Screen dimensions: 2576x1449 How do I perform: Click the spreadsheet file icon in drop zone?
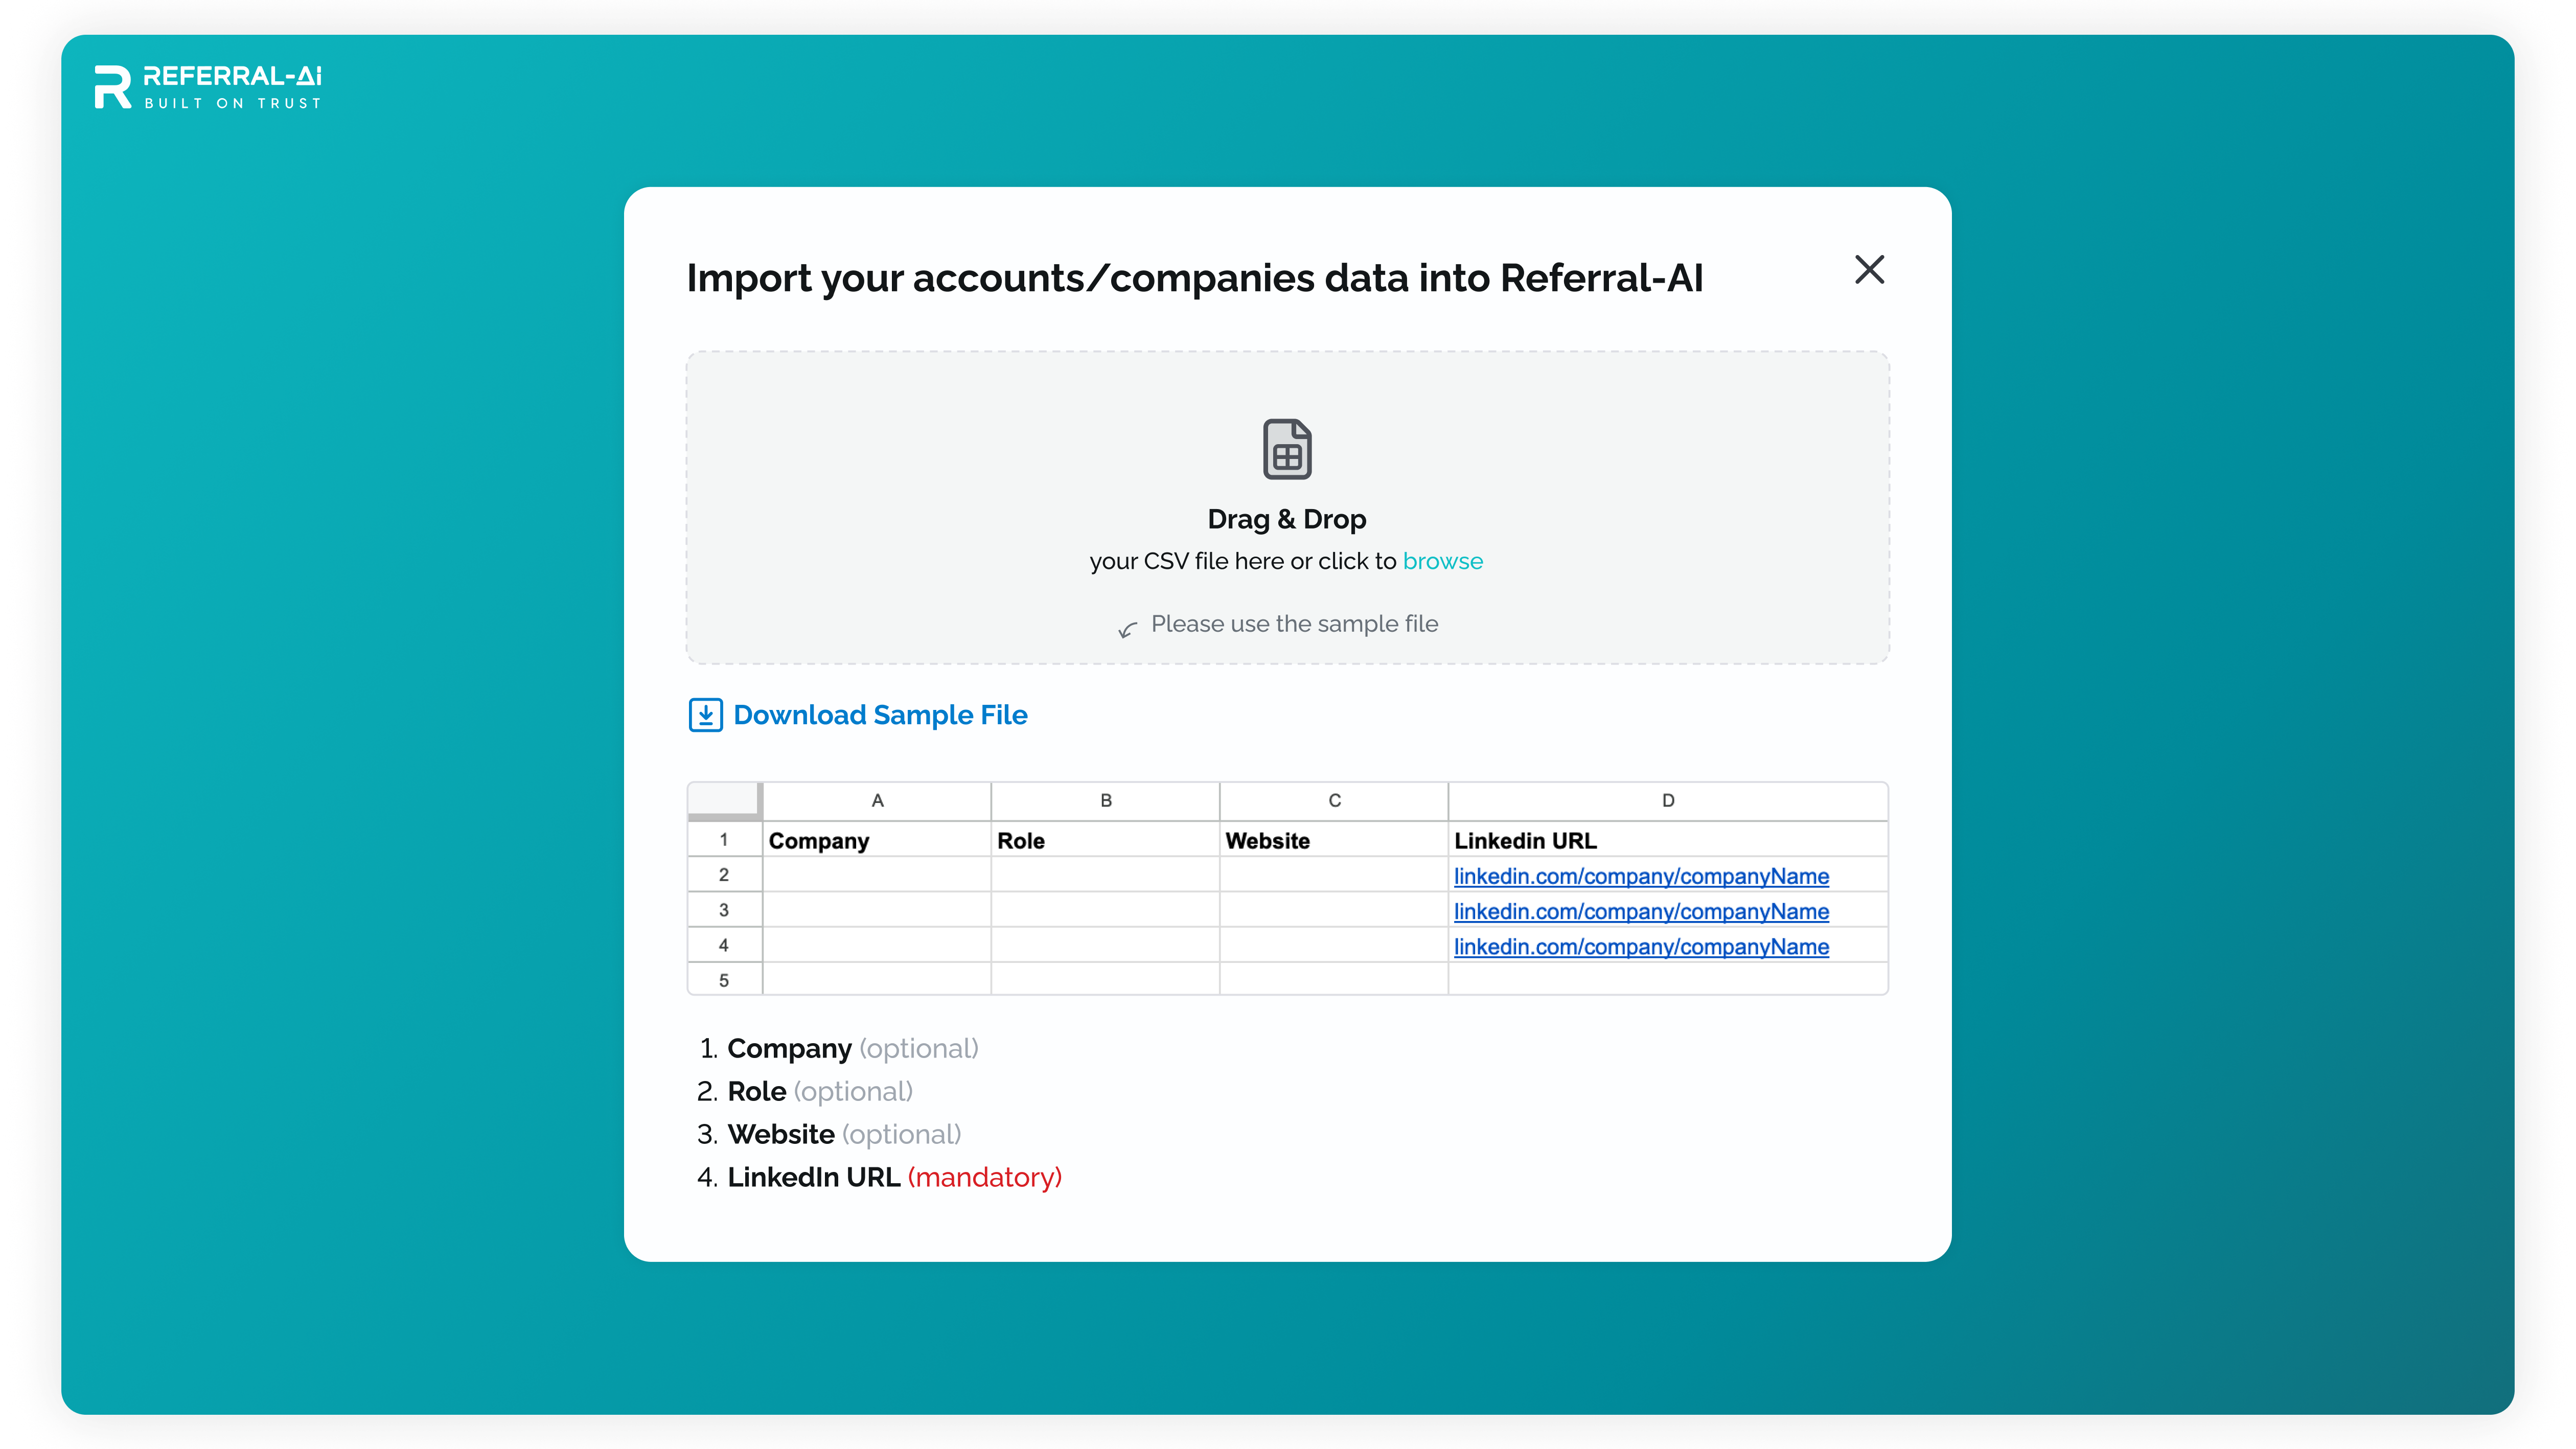pos(1287,449)
